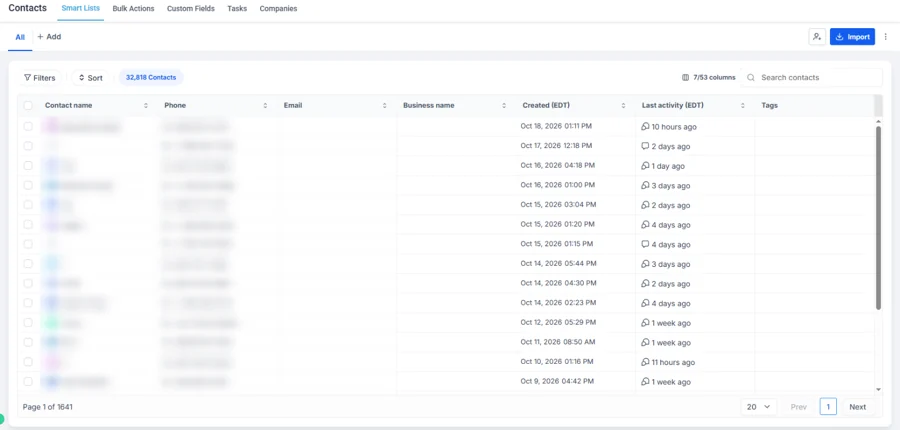Viewport: 900px width, 430px height.
Task: Click the Prev page button
Action: [798, 407]
